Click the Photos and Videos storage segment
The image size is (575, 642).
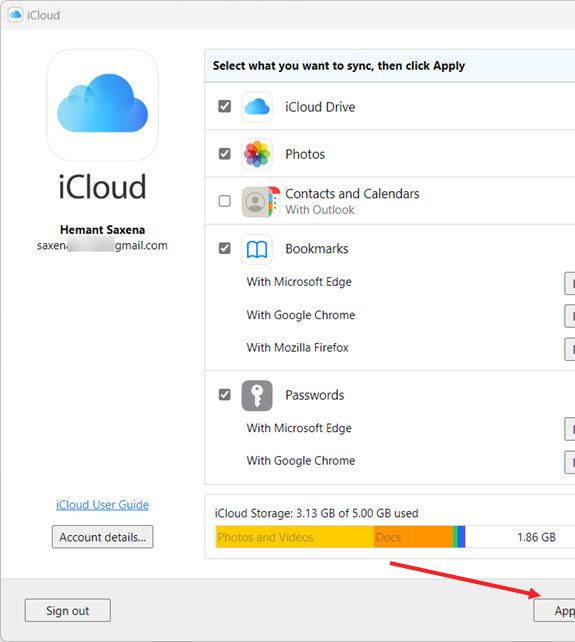(x=294, y=537)
